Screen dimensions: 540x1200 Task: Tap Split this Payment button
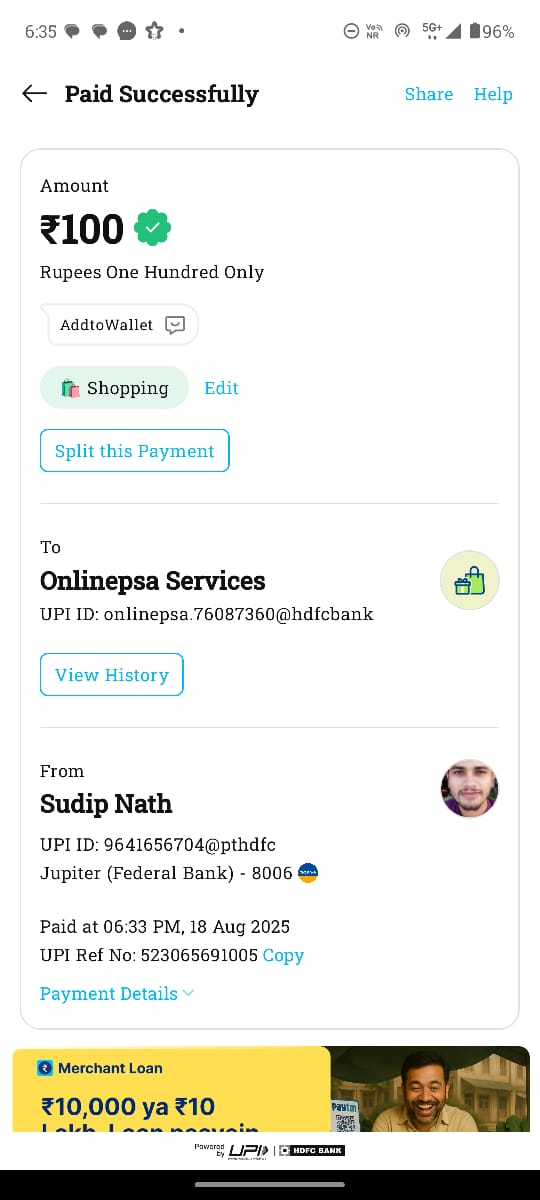[x=135, y=450]
